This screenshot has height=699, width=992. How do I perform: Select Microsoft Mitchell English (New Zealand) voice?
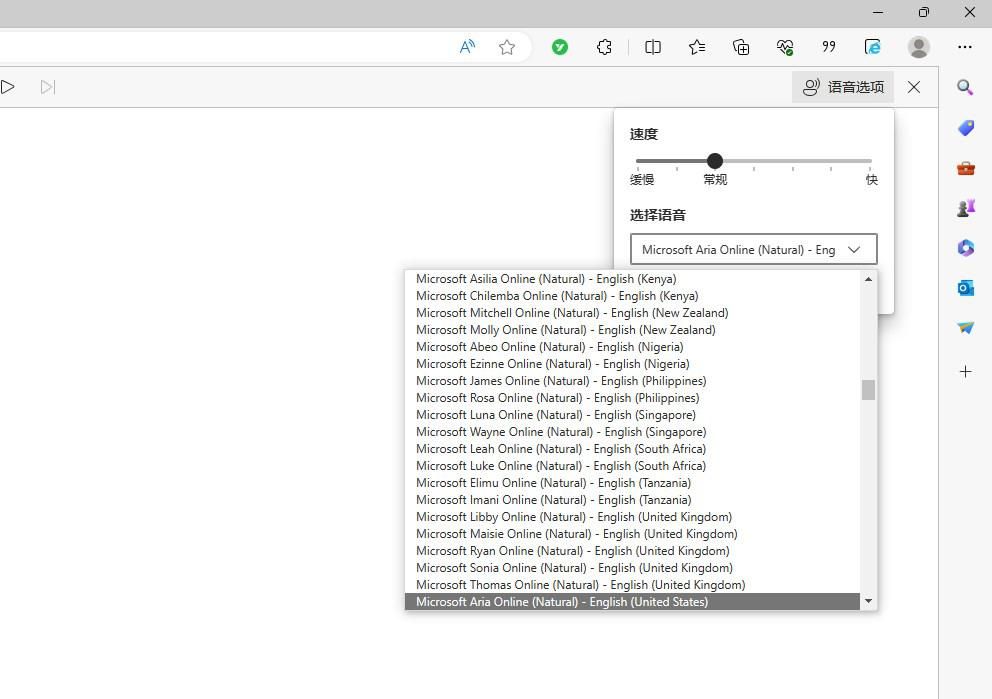click(x=632, y=313)
